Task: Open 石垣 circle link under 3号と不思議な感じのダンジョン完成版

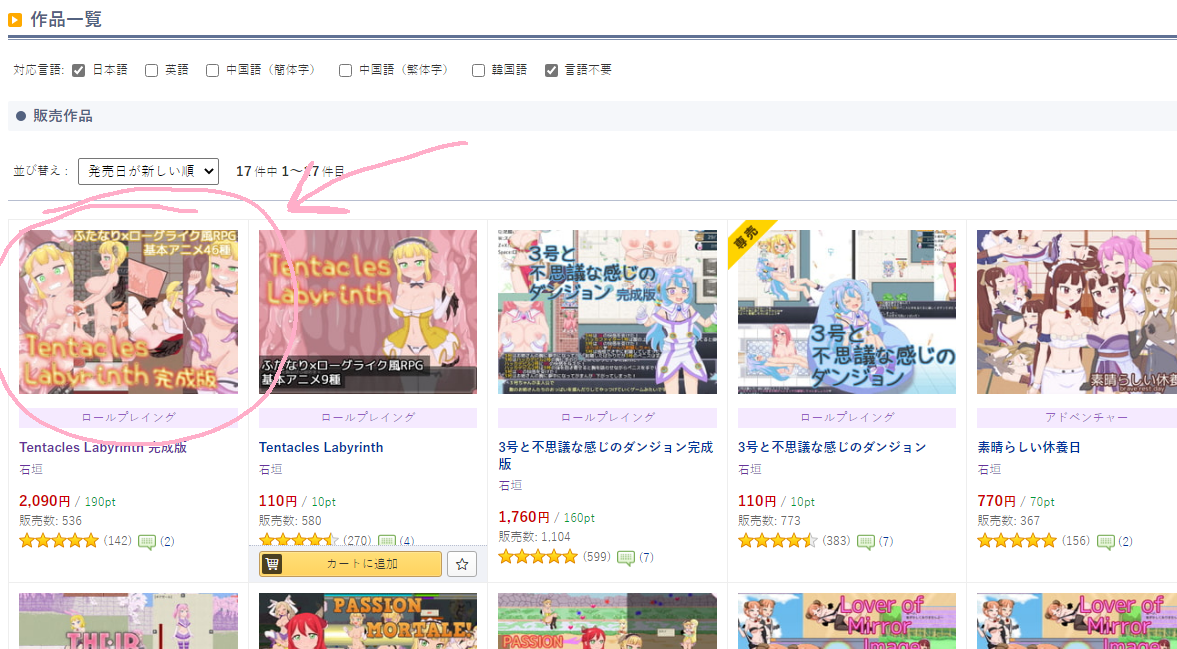Action: click(x=510, y=485)
